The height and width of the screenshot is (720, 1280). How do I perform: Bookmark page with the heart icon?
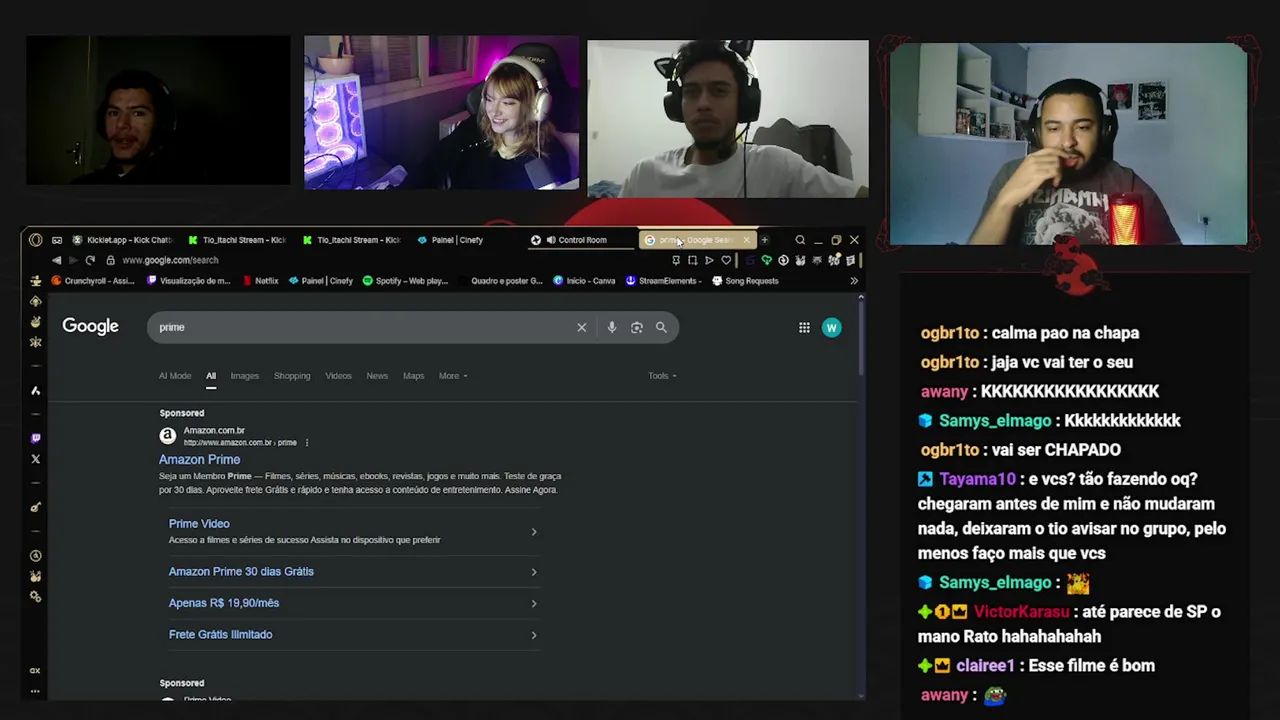pos(726,260)
